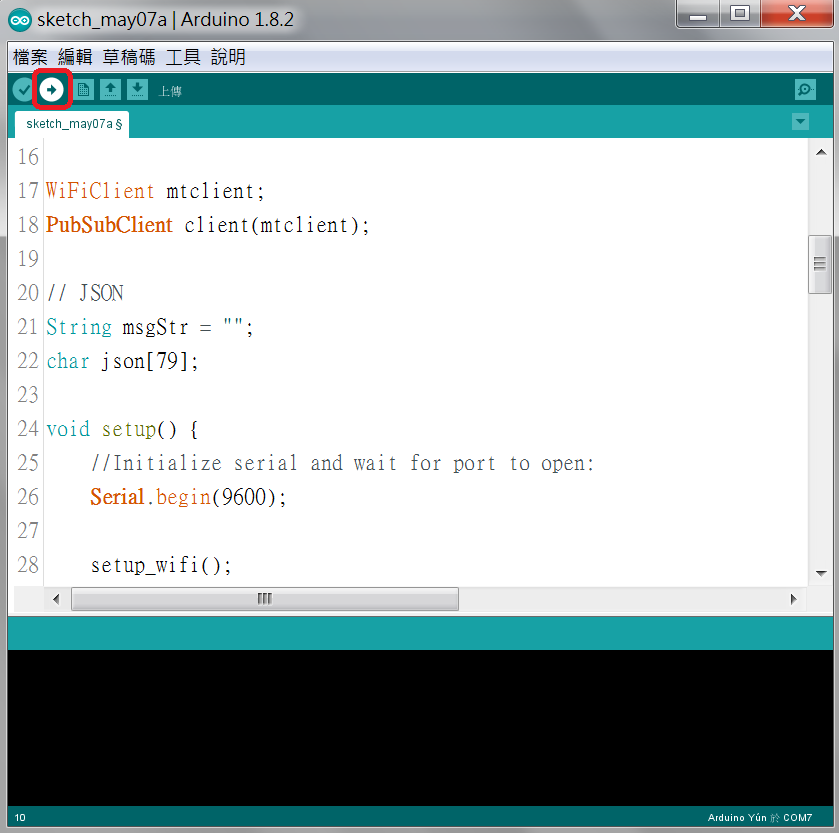
Task: Click the horizontal scrollbar left arrow
Action: point(56,599)
